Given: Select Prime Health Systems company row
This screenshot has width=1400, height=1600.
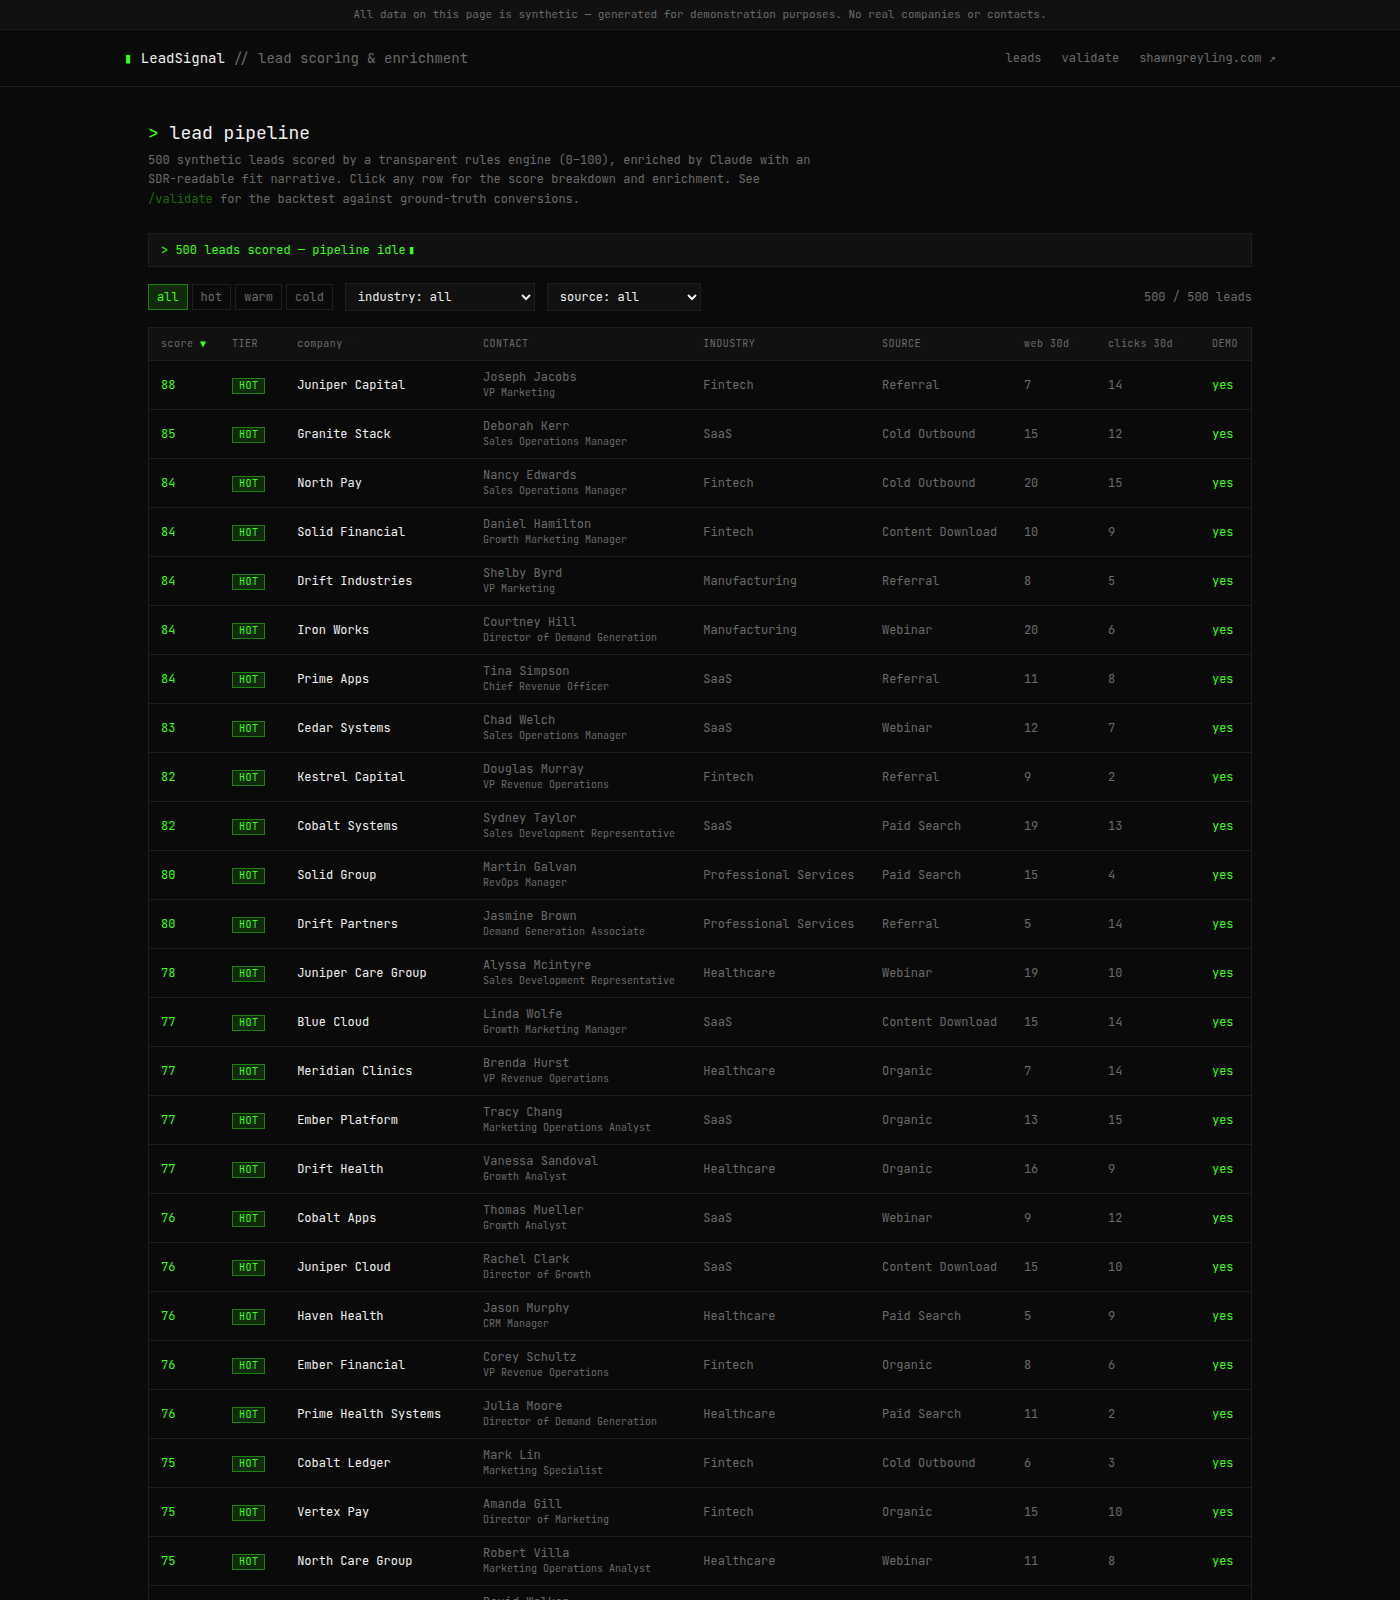Looking at the screenshot, I should 700,1414.
